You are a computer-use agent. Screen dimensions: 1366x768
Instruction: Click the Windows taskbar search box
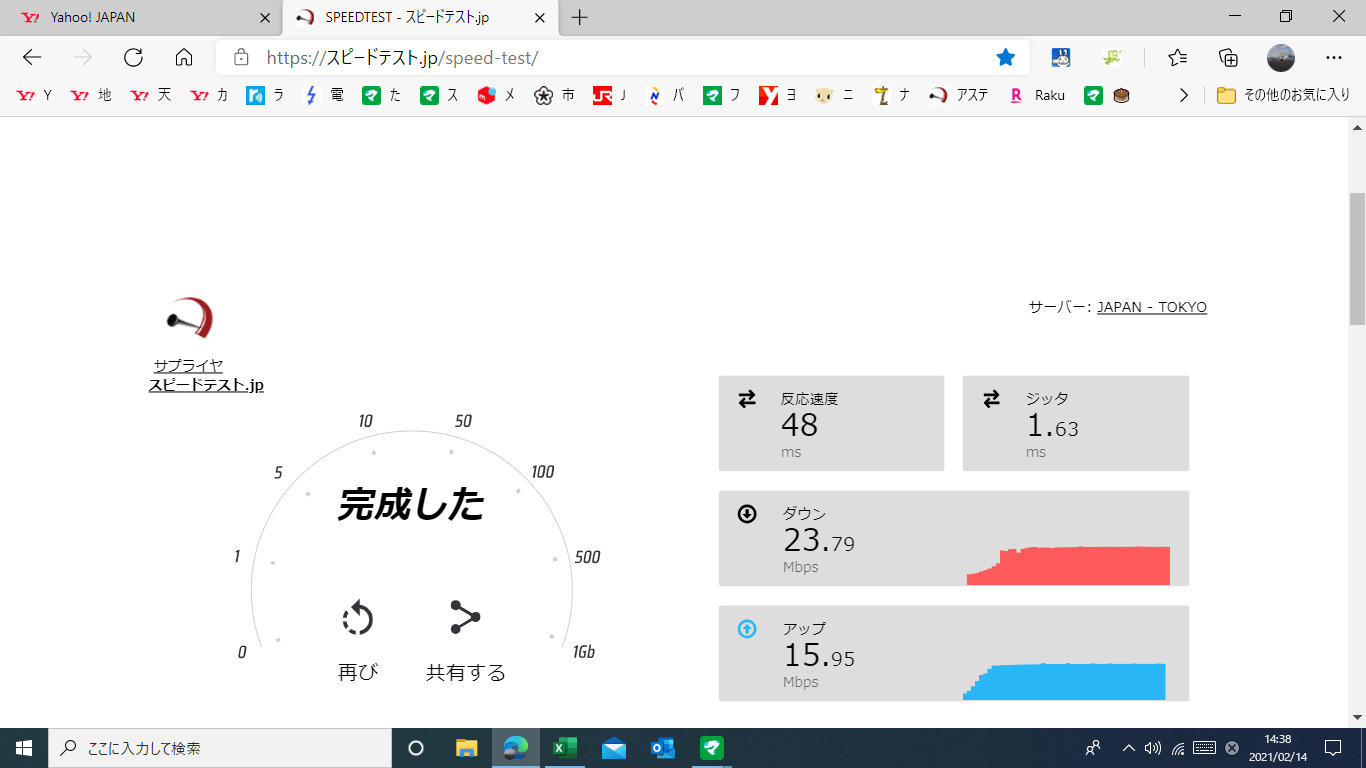tap(220, 748)
